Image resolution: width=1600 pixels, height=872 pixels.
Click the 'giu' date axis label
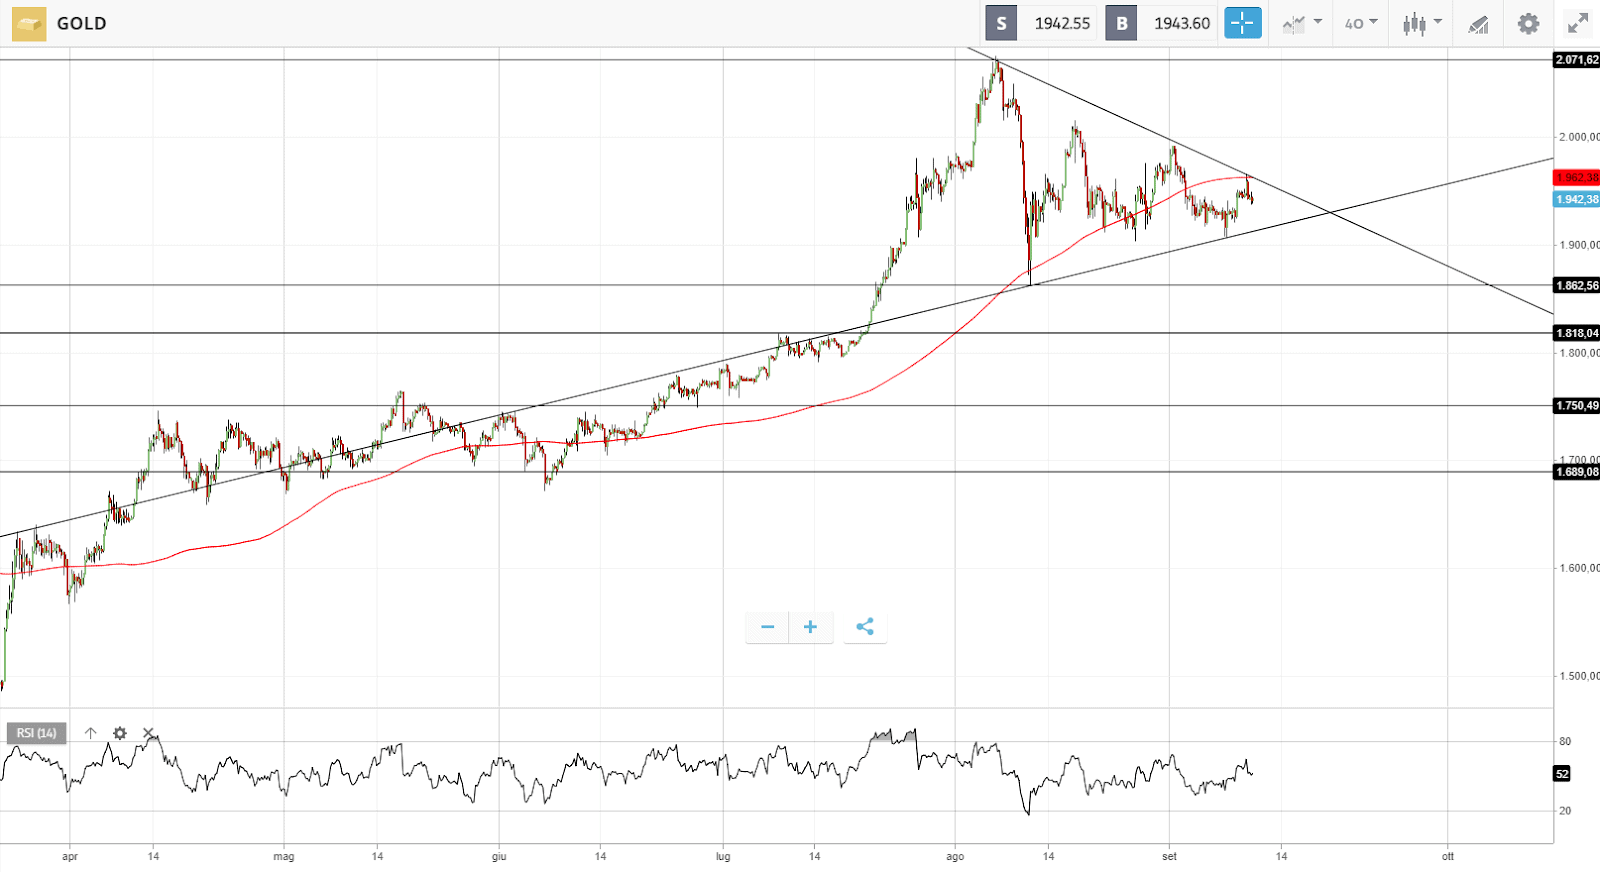(499, 856)
